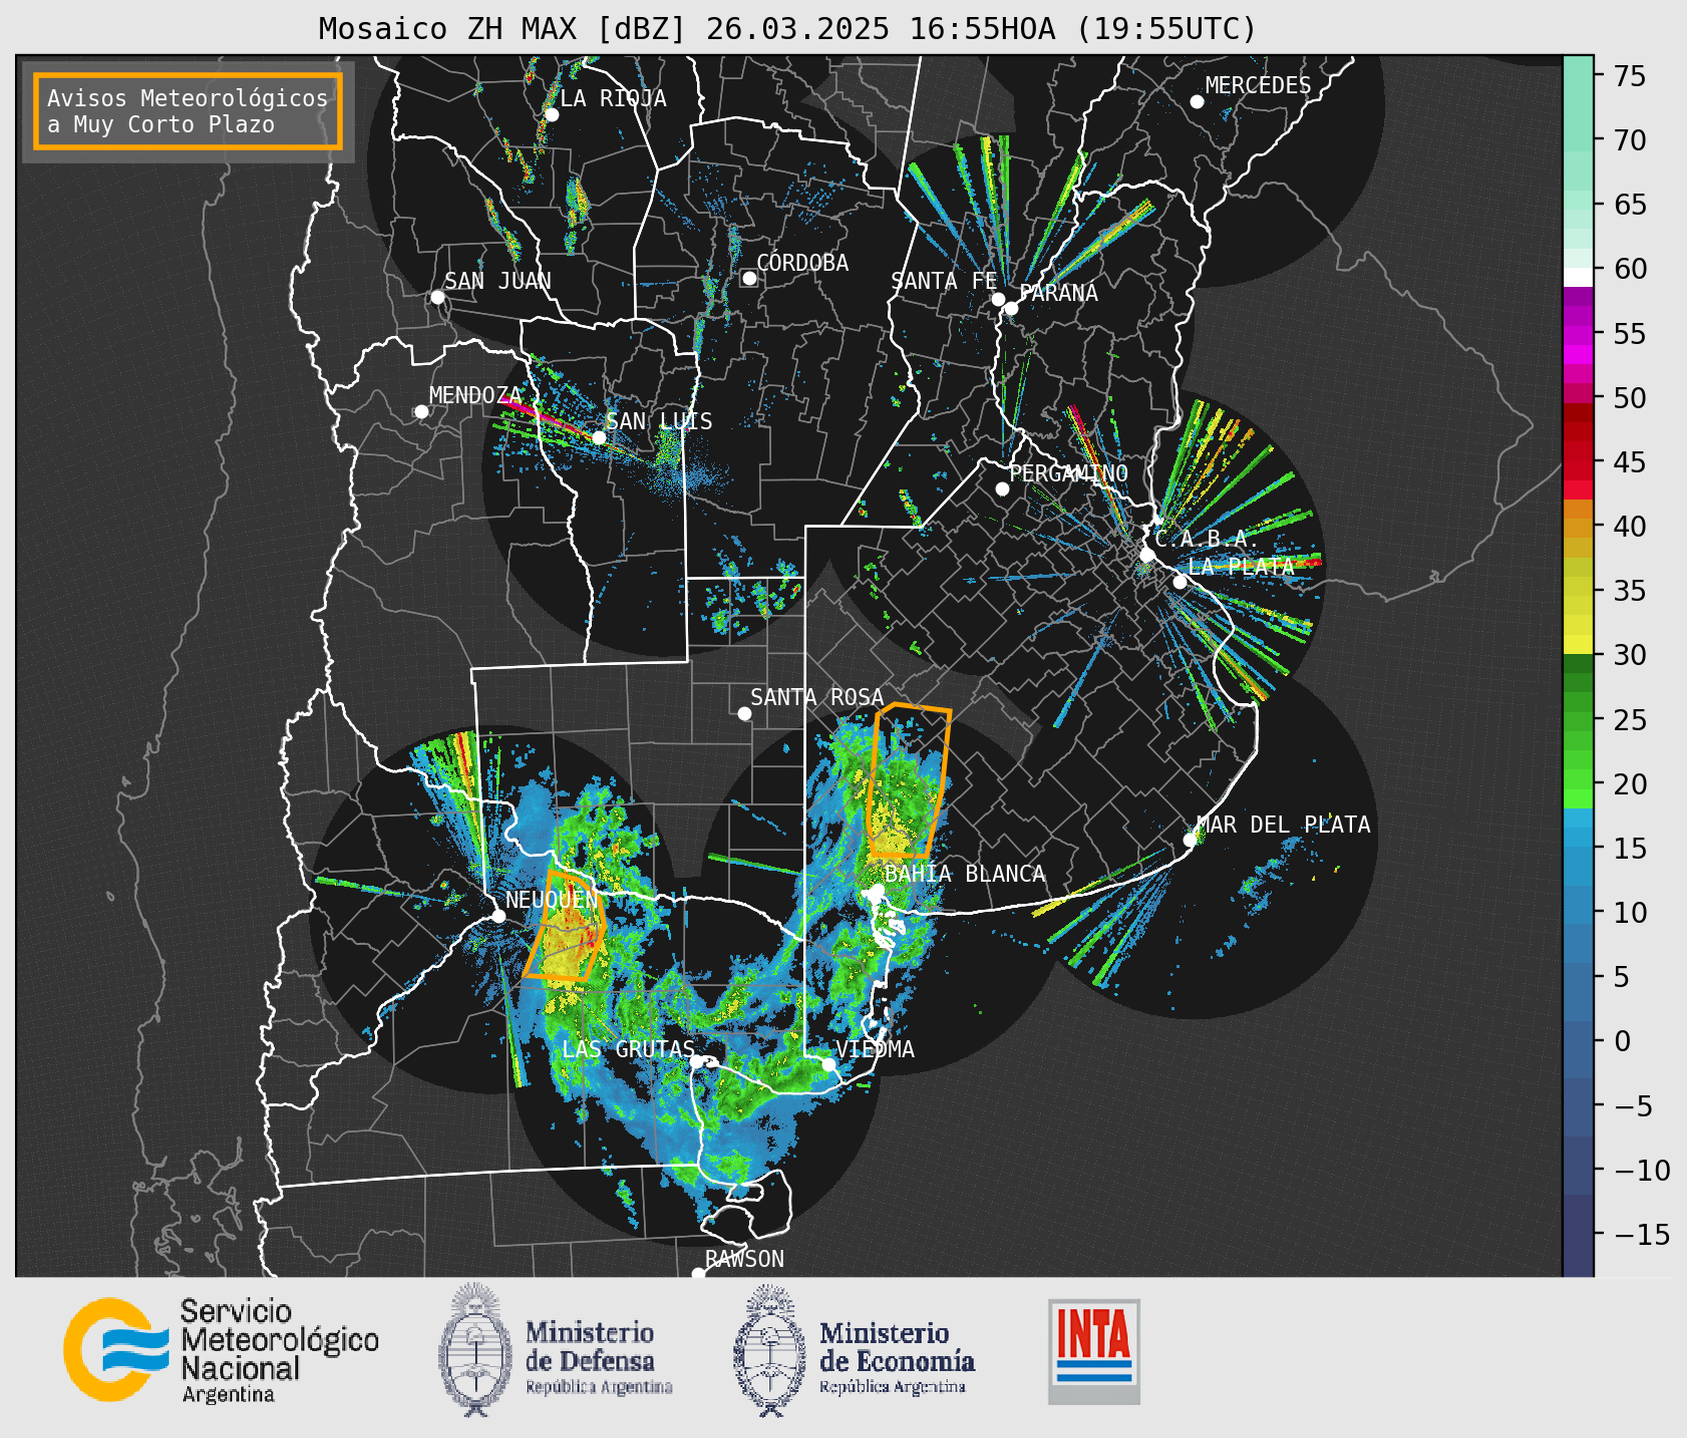Click the CORDOBA map label text
Screen dimensions: 1687x1438
point(802,263)
